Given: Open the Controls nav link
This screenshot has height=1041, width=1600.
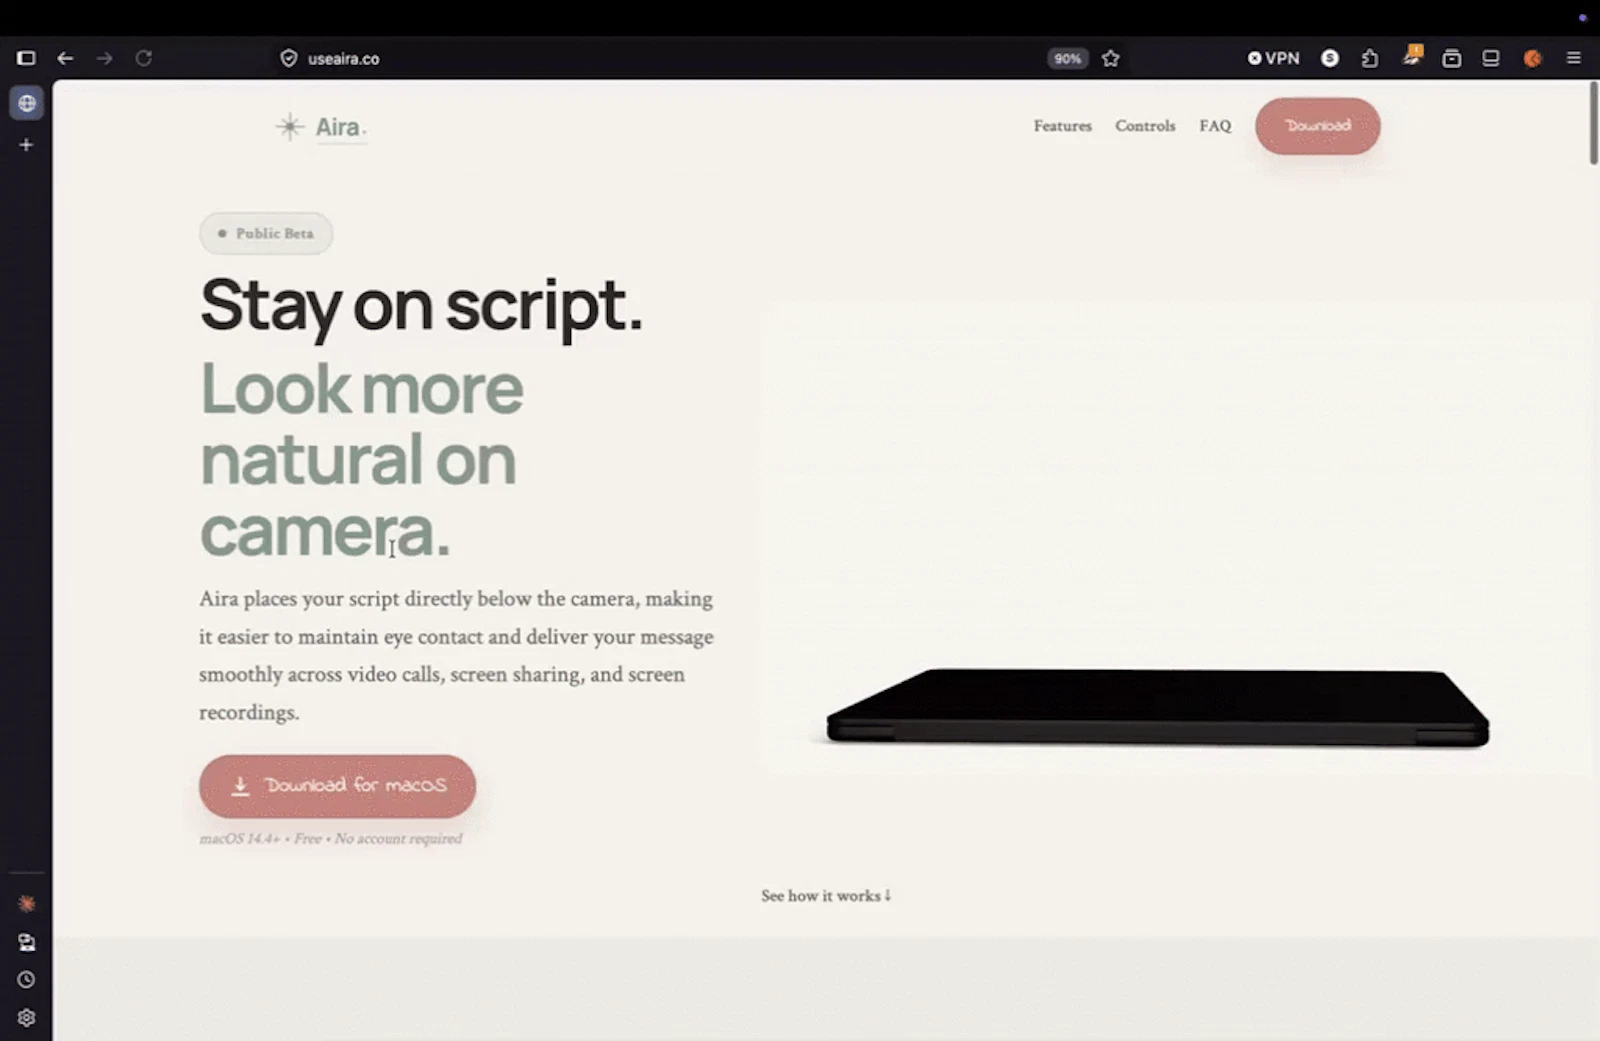Looking at the screenshot, I should click(x=1145, y=126).
